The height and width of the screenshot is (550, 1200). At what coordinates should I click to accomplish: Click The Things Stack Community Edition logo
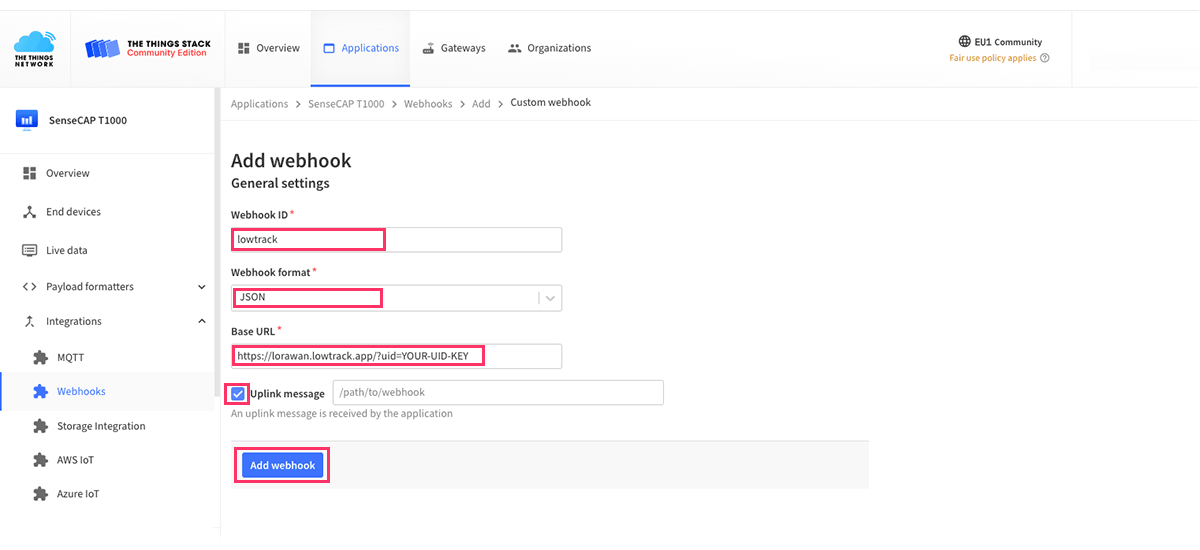[x=148, y=48]
